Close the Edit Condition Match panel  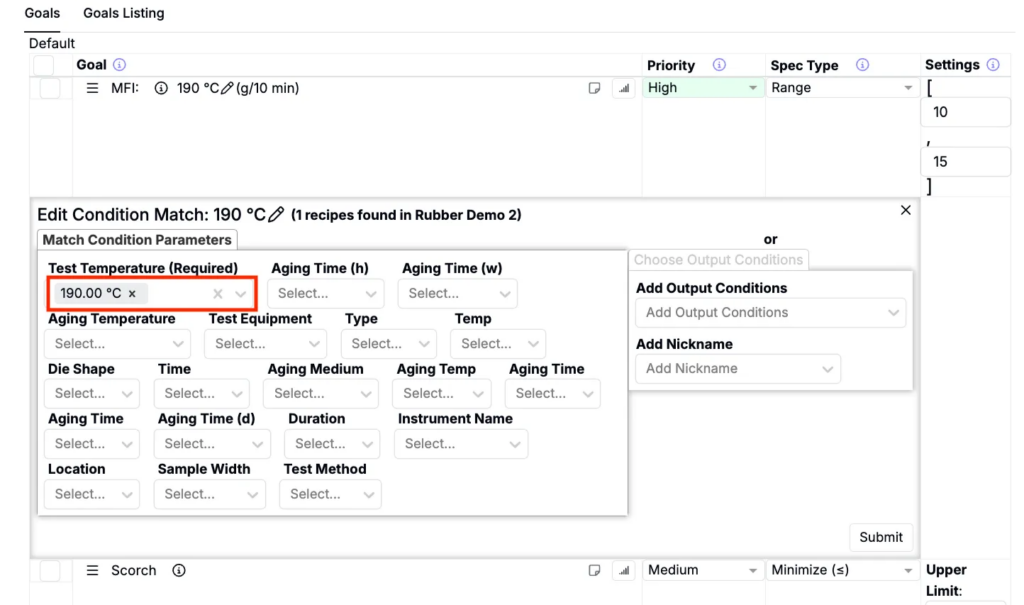[905, 210]
